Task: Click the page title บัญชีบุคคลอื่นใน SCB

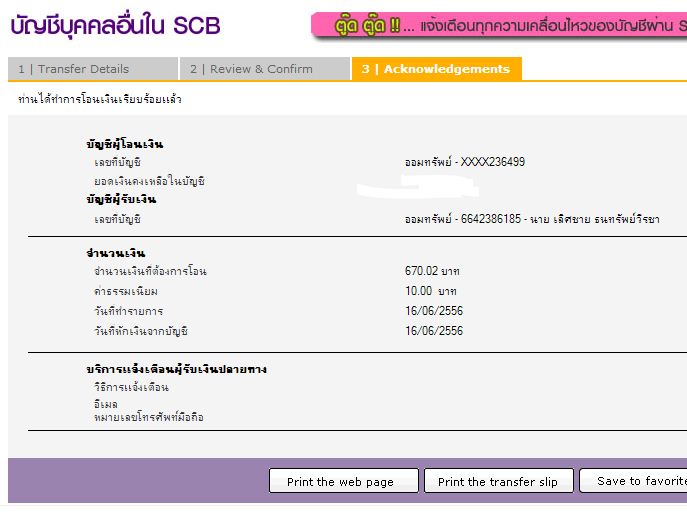Action: [x=115, y=25]
